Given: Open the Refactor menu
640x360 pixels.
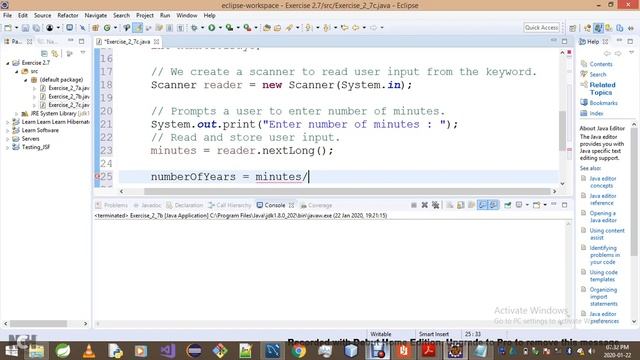Looking at the screenshot, I should tap(68, 15).
